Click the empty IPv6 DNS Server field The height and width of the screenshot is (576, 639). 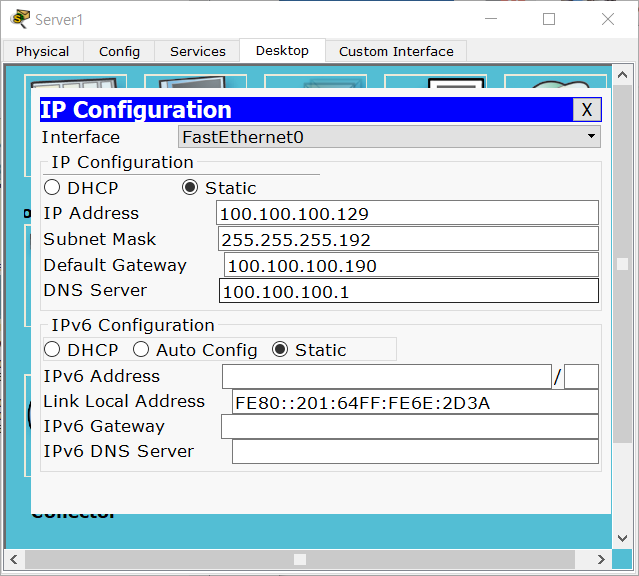coord(415,452)
